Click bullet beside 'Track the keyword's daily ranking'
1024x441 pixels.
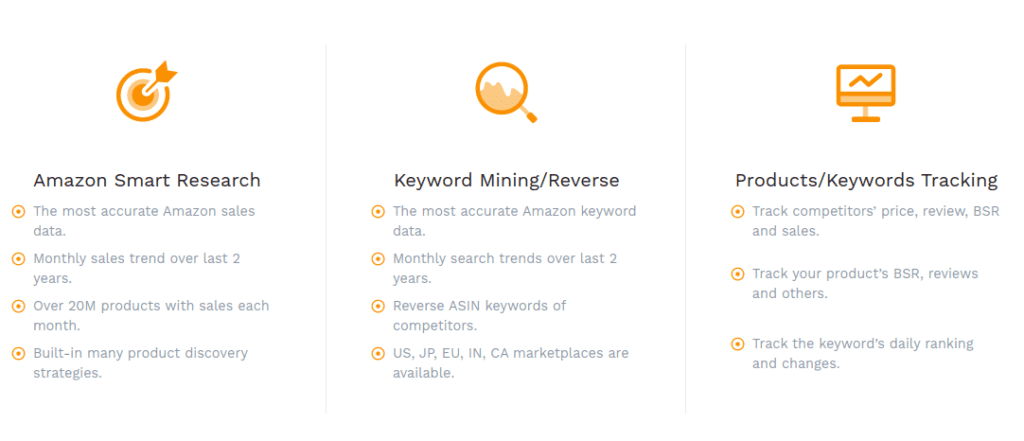(737, 344)
